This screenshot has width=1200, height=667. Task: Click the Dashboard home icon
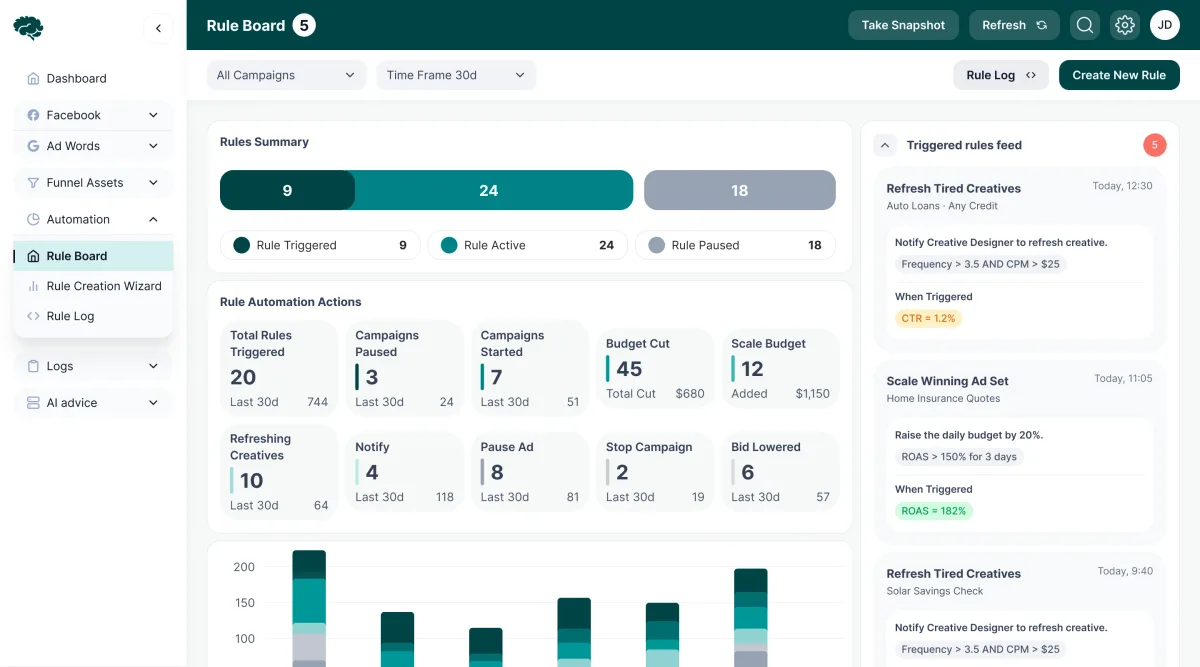coord(33,78)
